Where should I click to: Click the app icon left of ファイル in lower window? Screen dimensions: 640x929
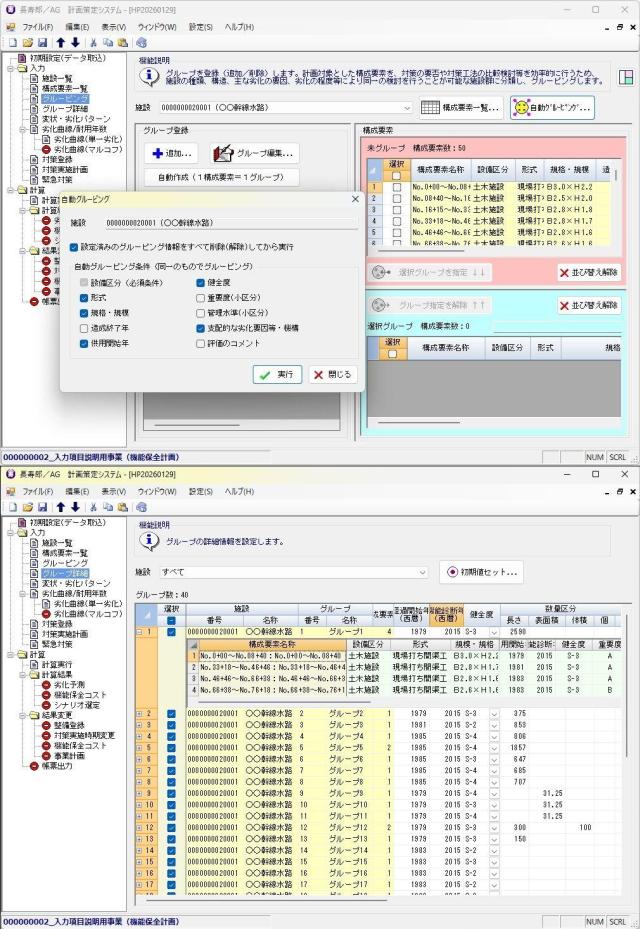pos(11,492)
